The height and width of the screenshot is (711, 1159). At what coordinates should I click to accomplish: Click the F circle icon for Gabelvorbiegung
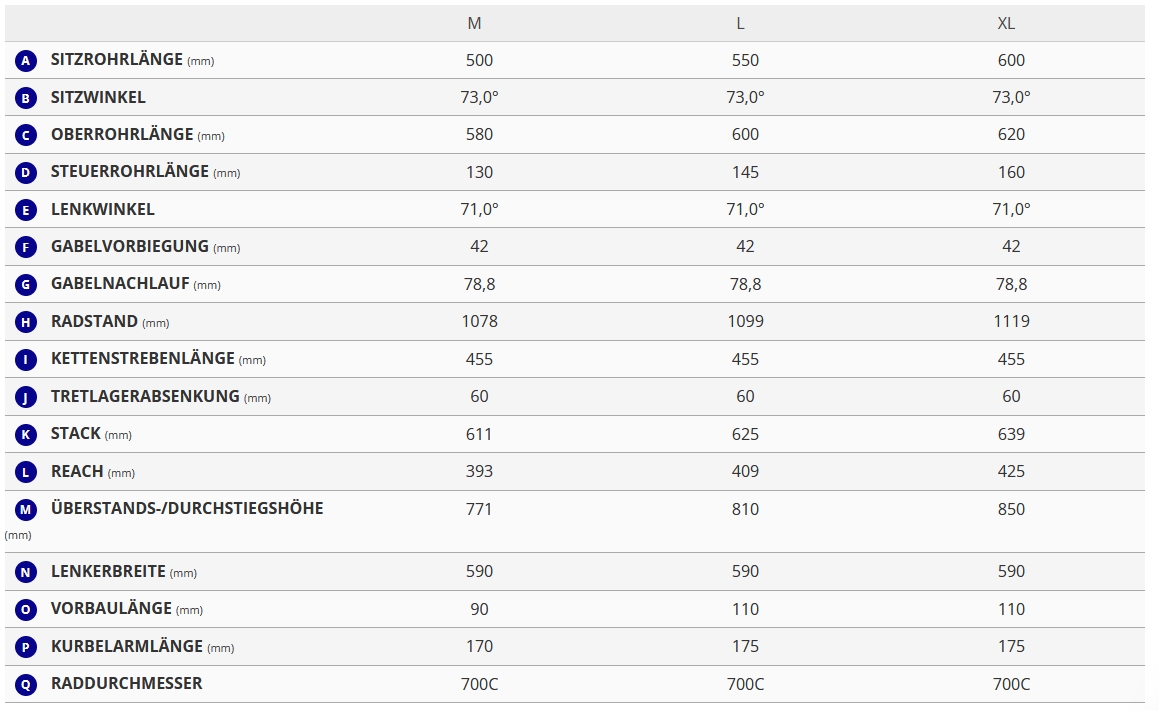[x=26, y=247]
